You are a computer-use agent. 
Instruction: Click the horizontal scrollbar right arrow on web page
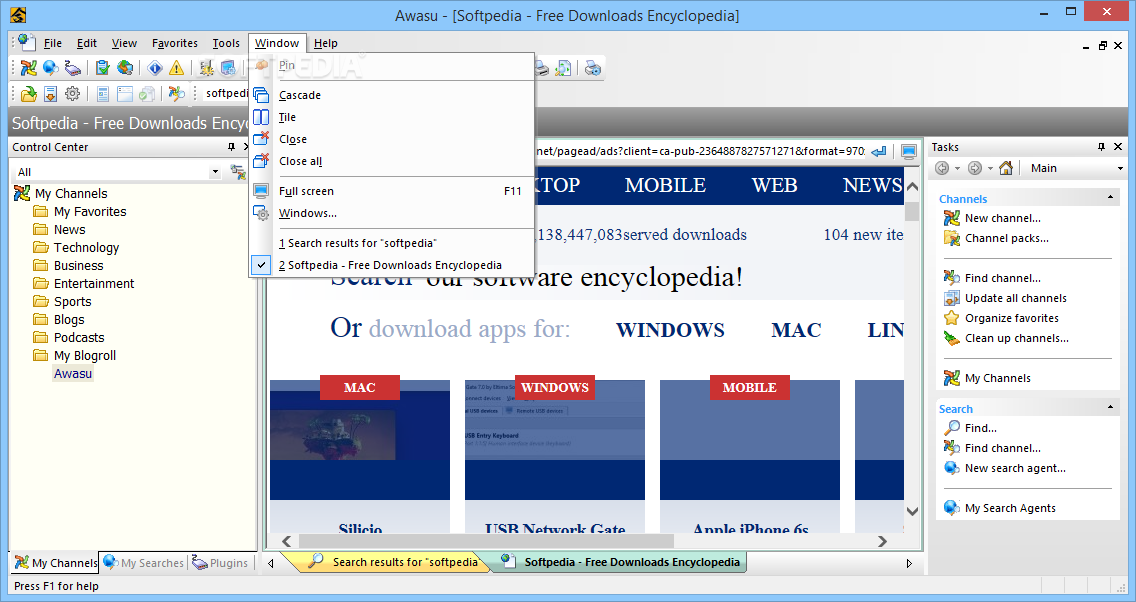pos(882,541)
